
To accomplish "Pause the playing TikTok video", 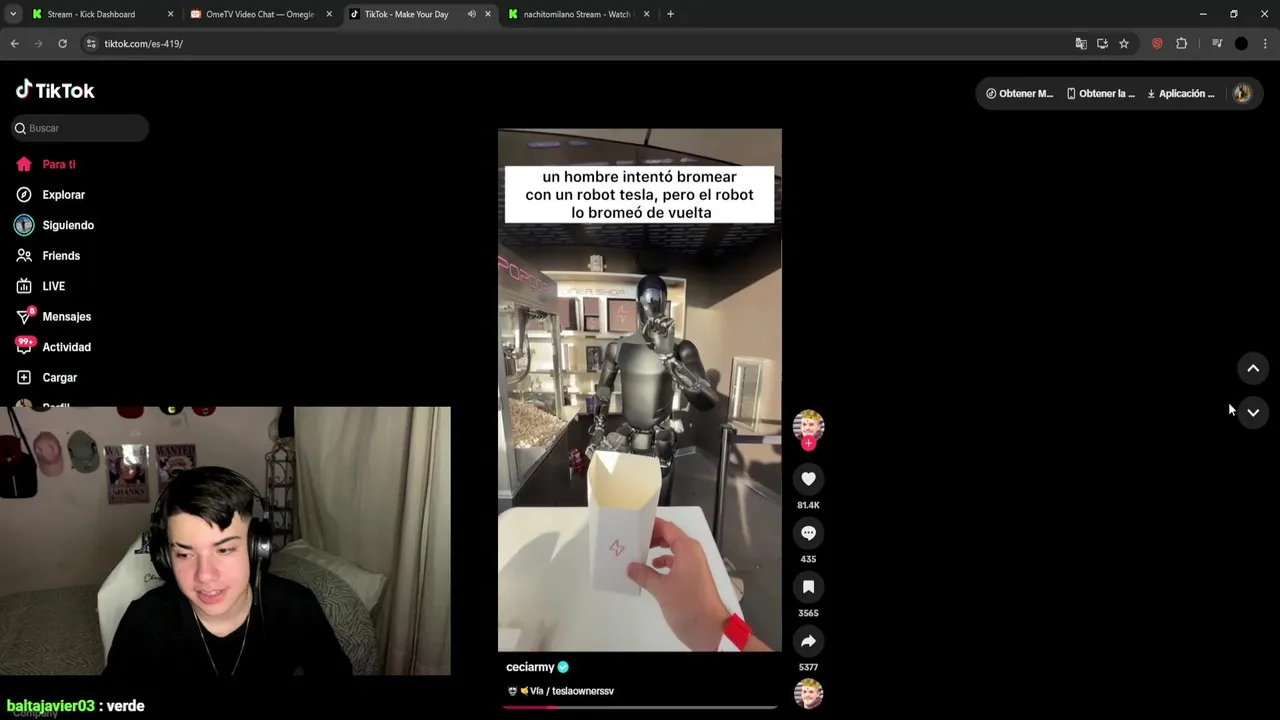I will (640, 390).
